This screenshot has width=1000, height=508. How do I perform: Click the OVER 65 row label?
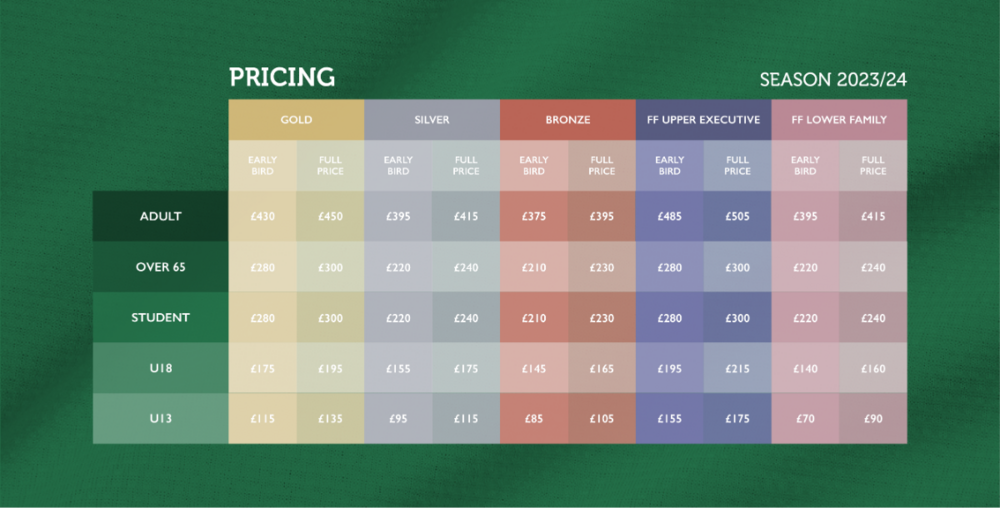point(161,267)
